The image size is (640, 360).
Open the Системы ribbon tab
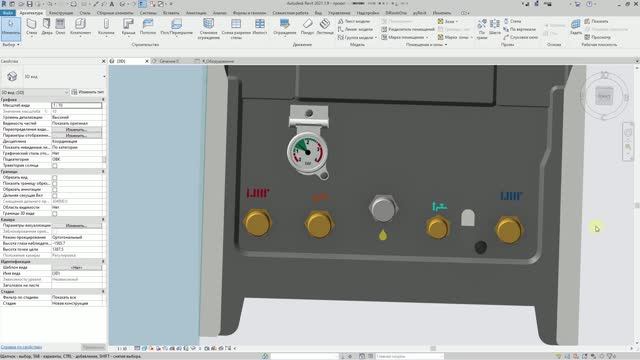click(x=148, y=13)
